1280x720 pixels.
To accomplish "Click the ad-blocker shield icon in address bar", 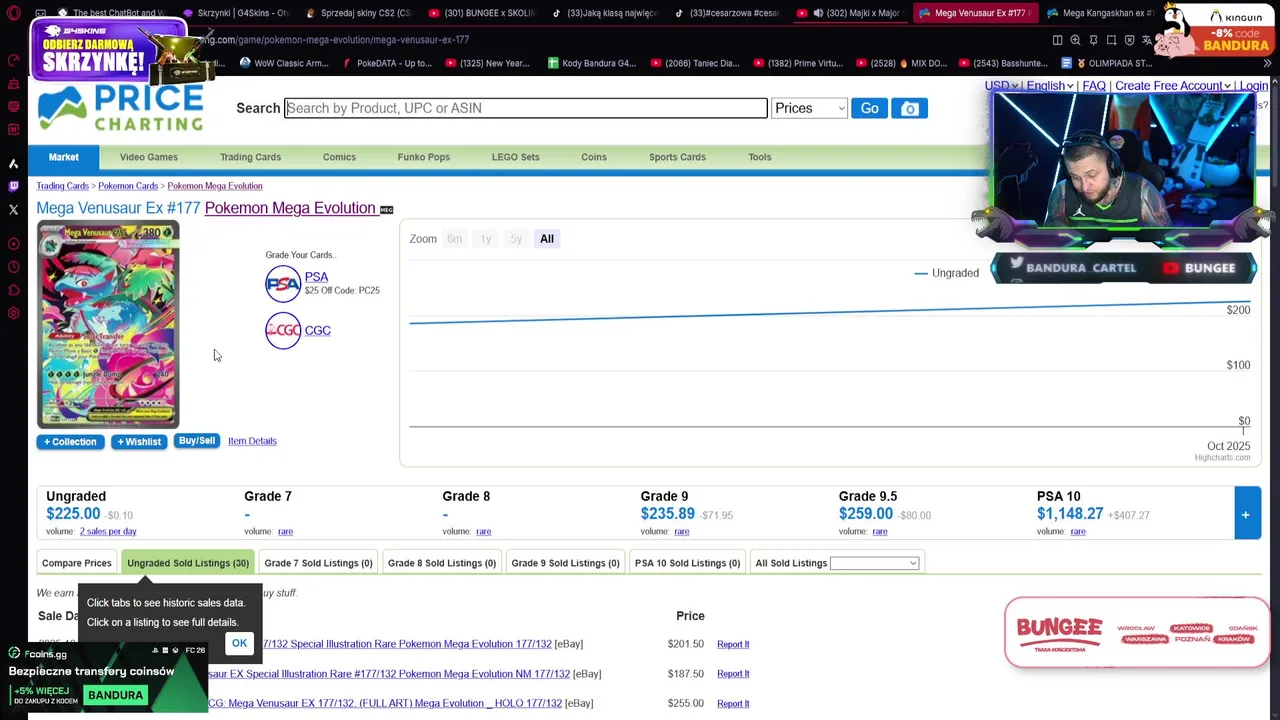I will pos(1129,40).
